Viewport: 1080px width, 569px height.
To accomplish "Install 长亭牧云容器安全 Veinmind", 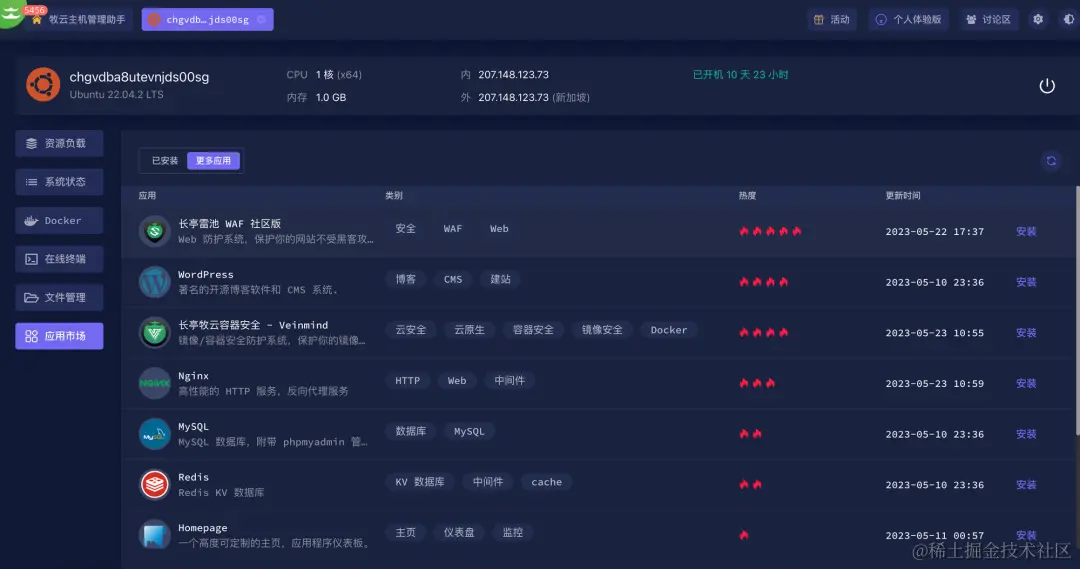I will 1026,333.
